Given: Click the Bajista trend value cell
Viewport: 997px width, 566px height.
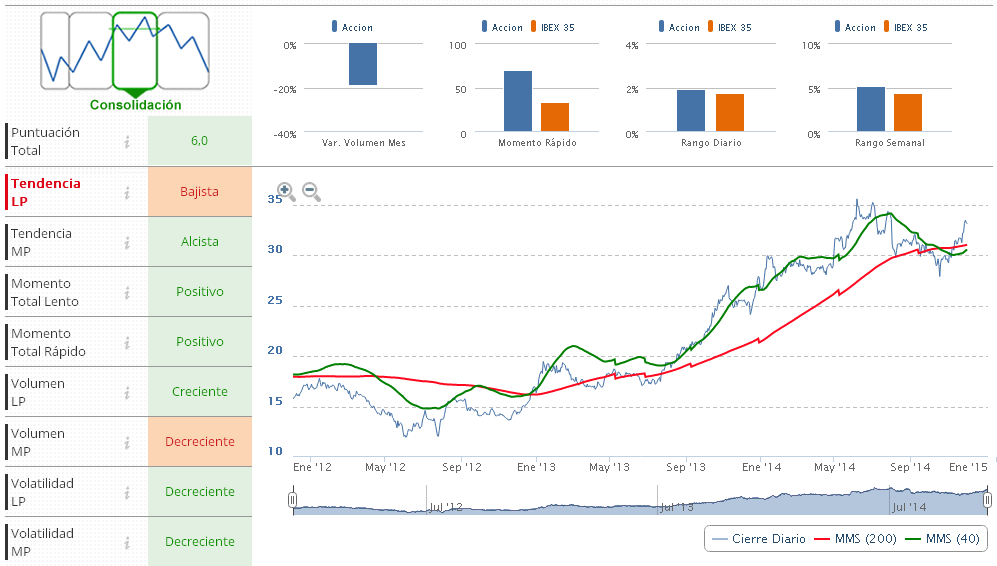Looking at the screenshot, I should pyautogui.click(x=199, y=192).
